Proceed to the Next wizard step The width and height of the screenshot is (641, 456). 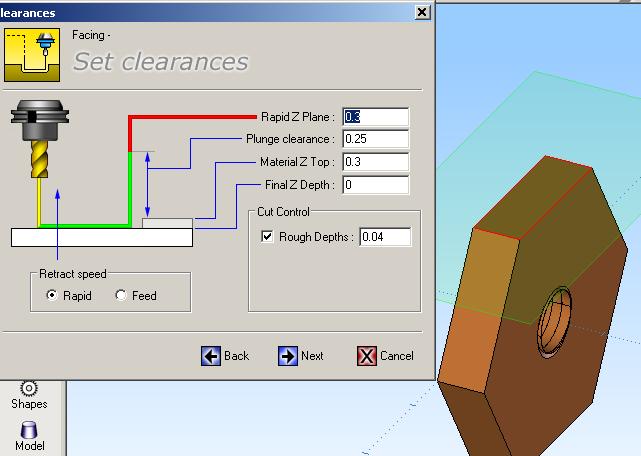[301, 355]
